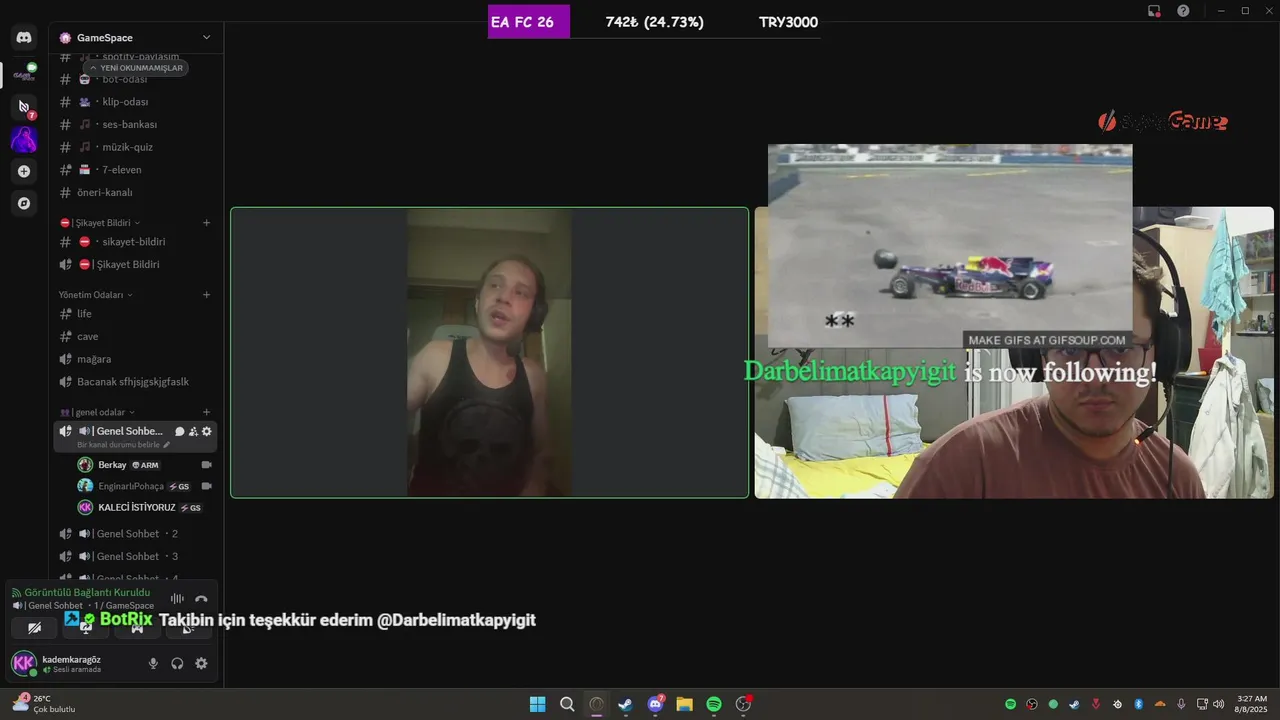The height and width of the screenshot is (720, 1280).
Task: Toggle noise suppression waveform icon
Action: [177, 598]
